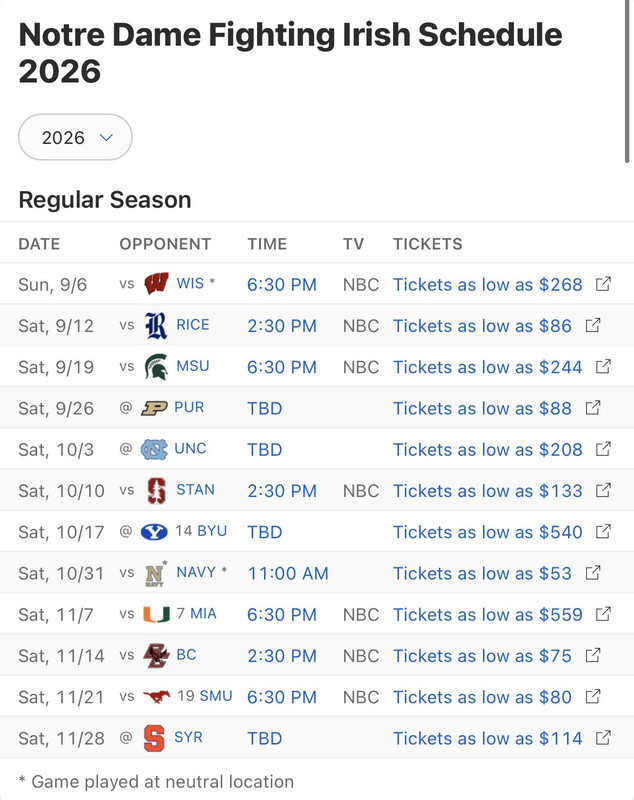Select the NAVY team link
This screenshot has height=800, width=634.
click(x=196, y=572)
